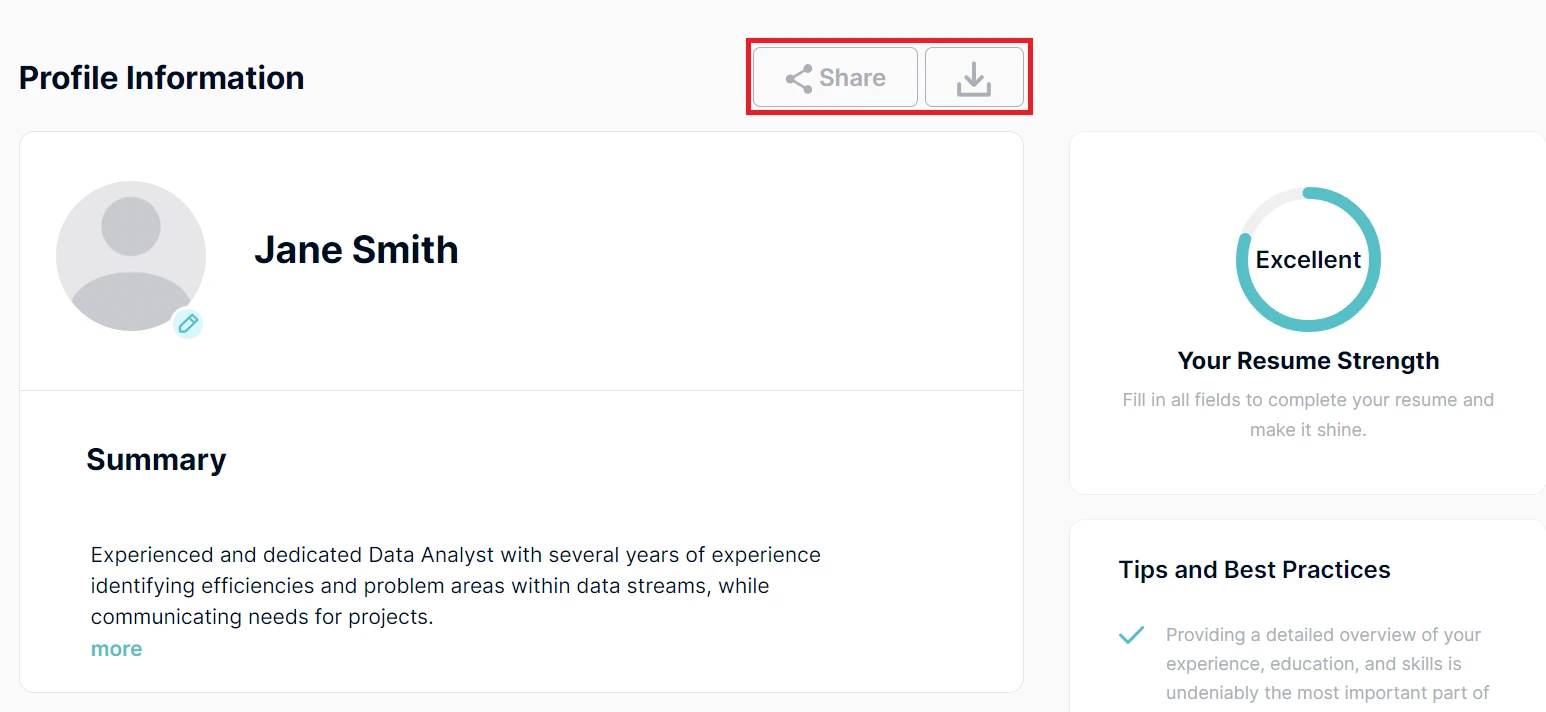Screen dimensions: 1546x712
Task: Click the Data Analyst summary paragraph
Action: (455, 585)
